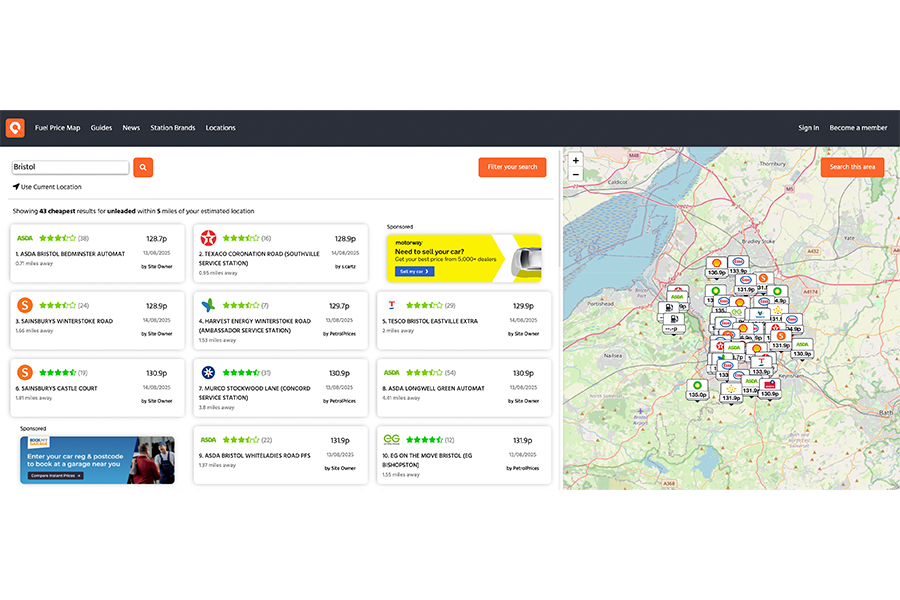Select the Morrisons map marker priced 131.9p at bottom
Screen dimensions: 900x600
tap(731, 392)
